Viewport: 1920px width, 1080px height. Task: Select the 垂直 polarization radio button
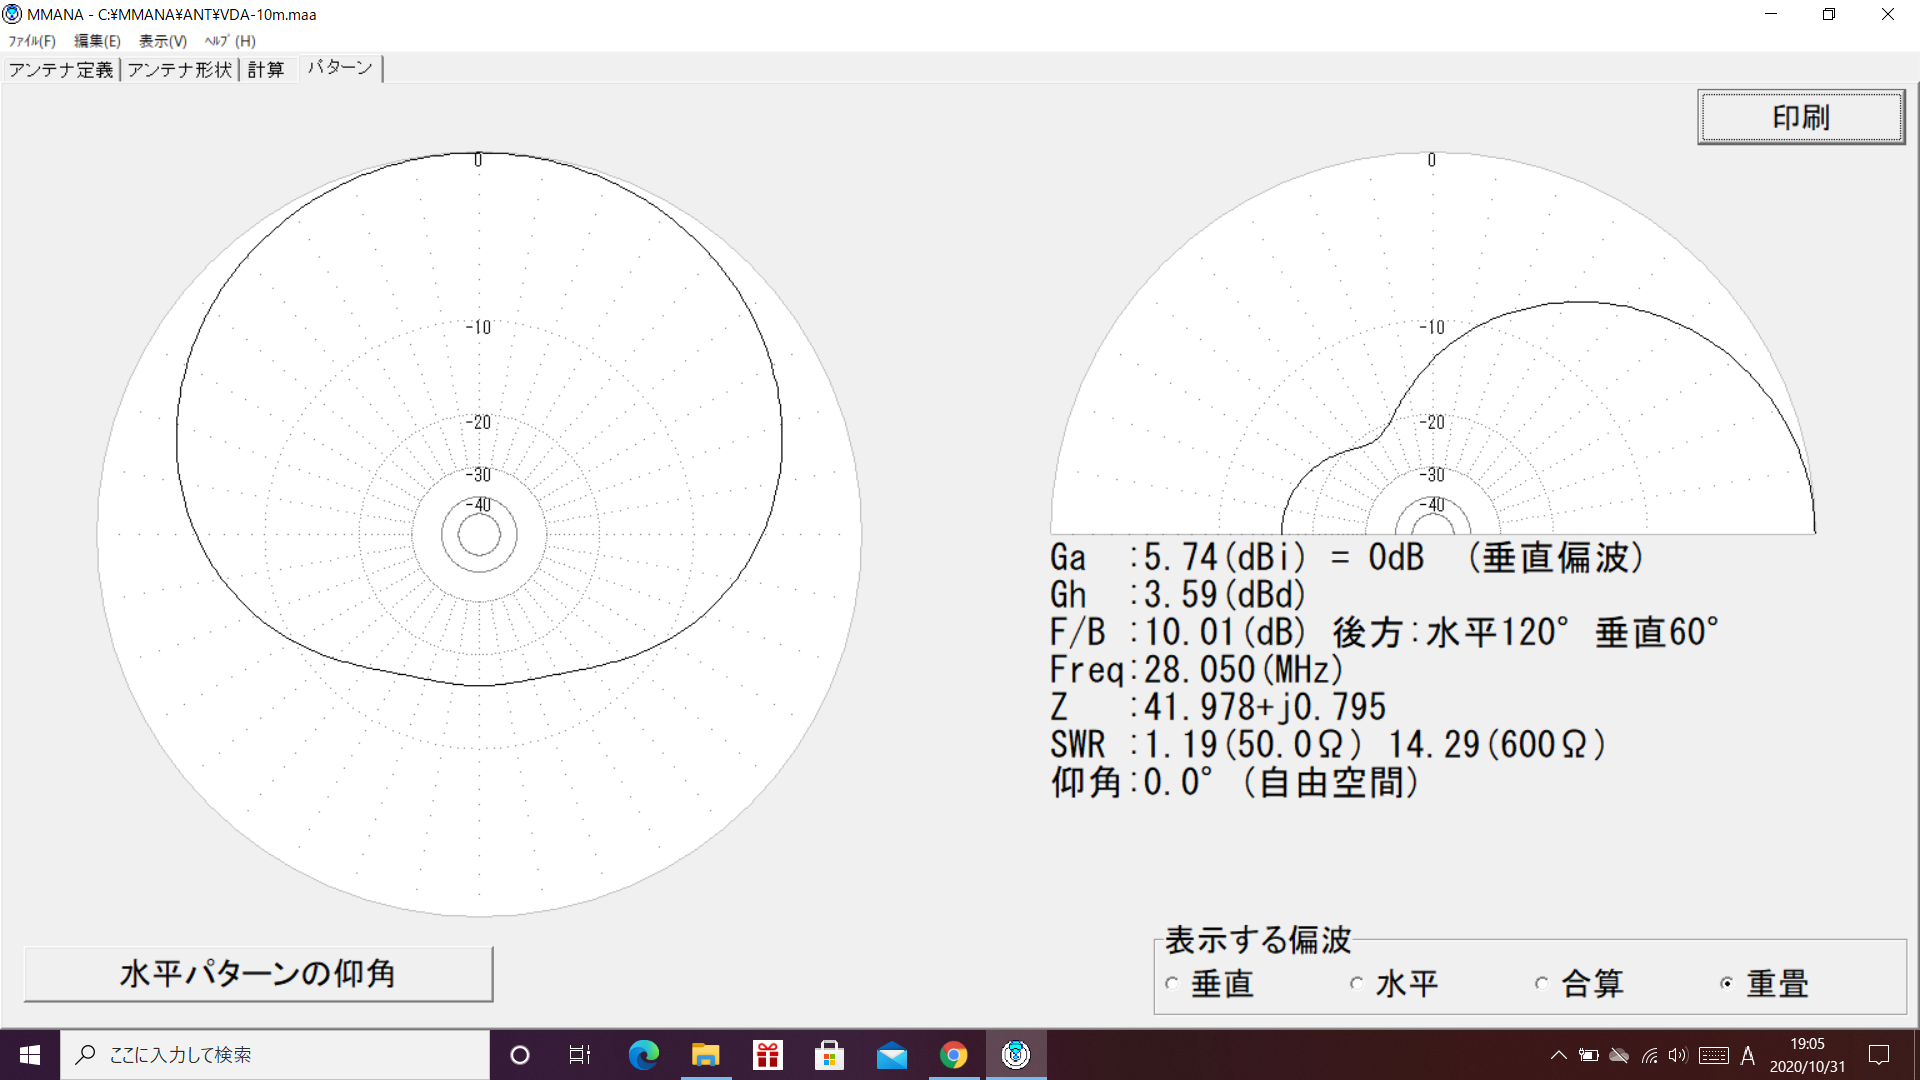click(1170, 984)
